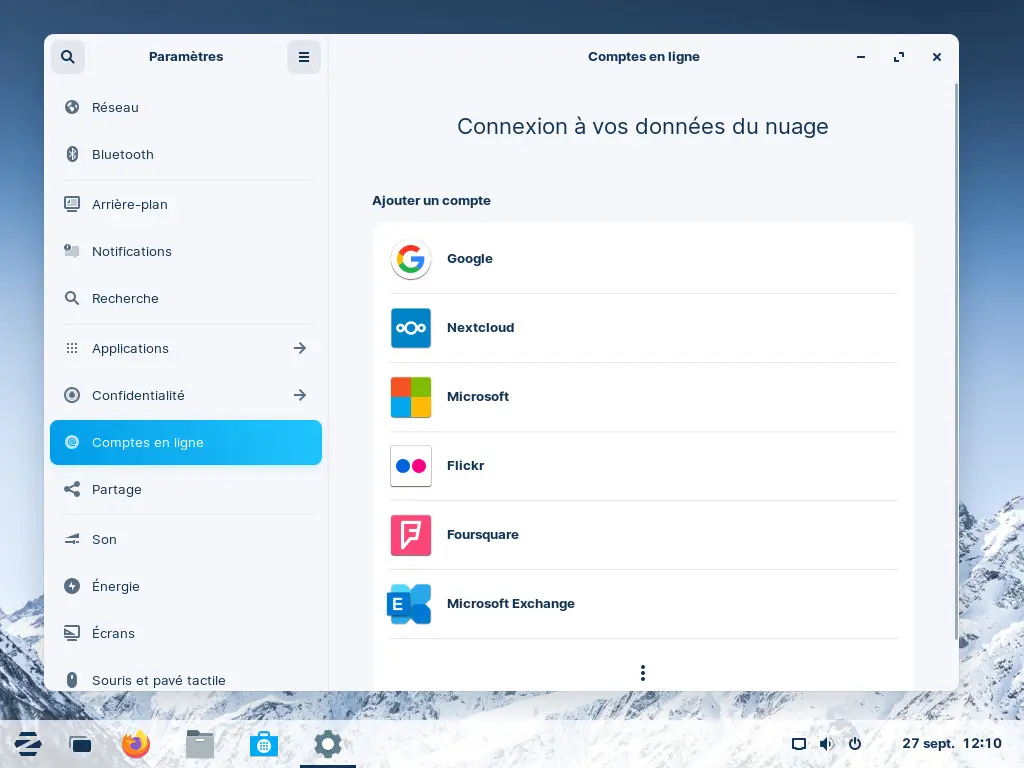Launch Firefox from the taskbar
The width and height of the screenshot is (1024, 768).
pos(136,744)
